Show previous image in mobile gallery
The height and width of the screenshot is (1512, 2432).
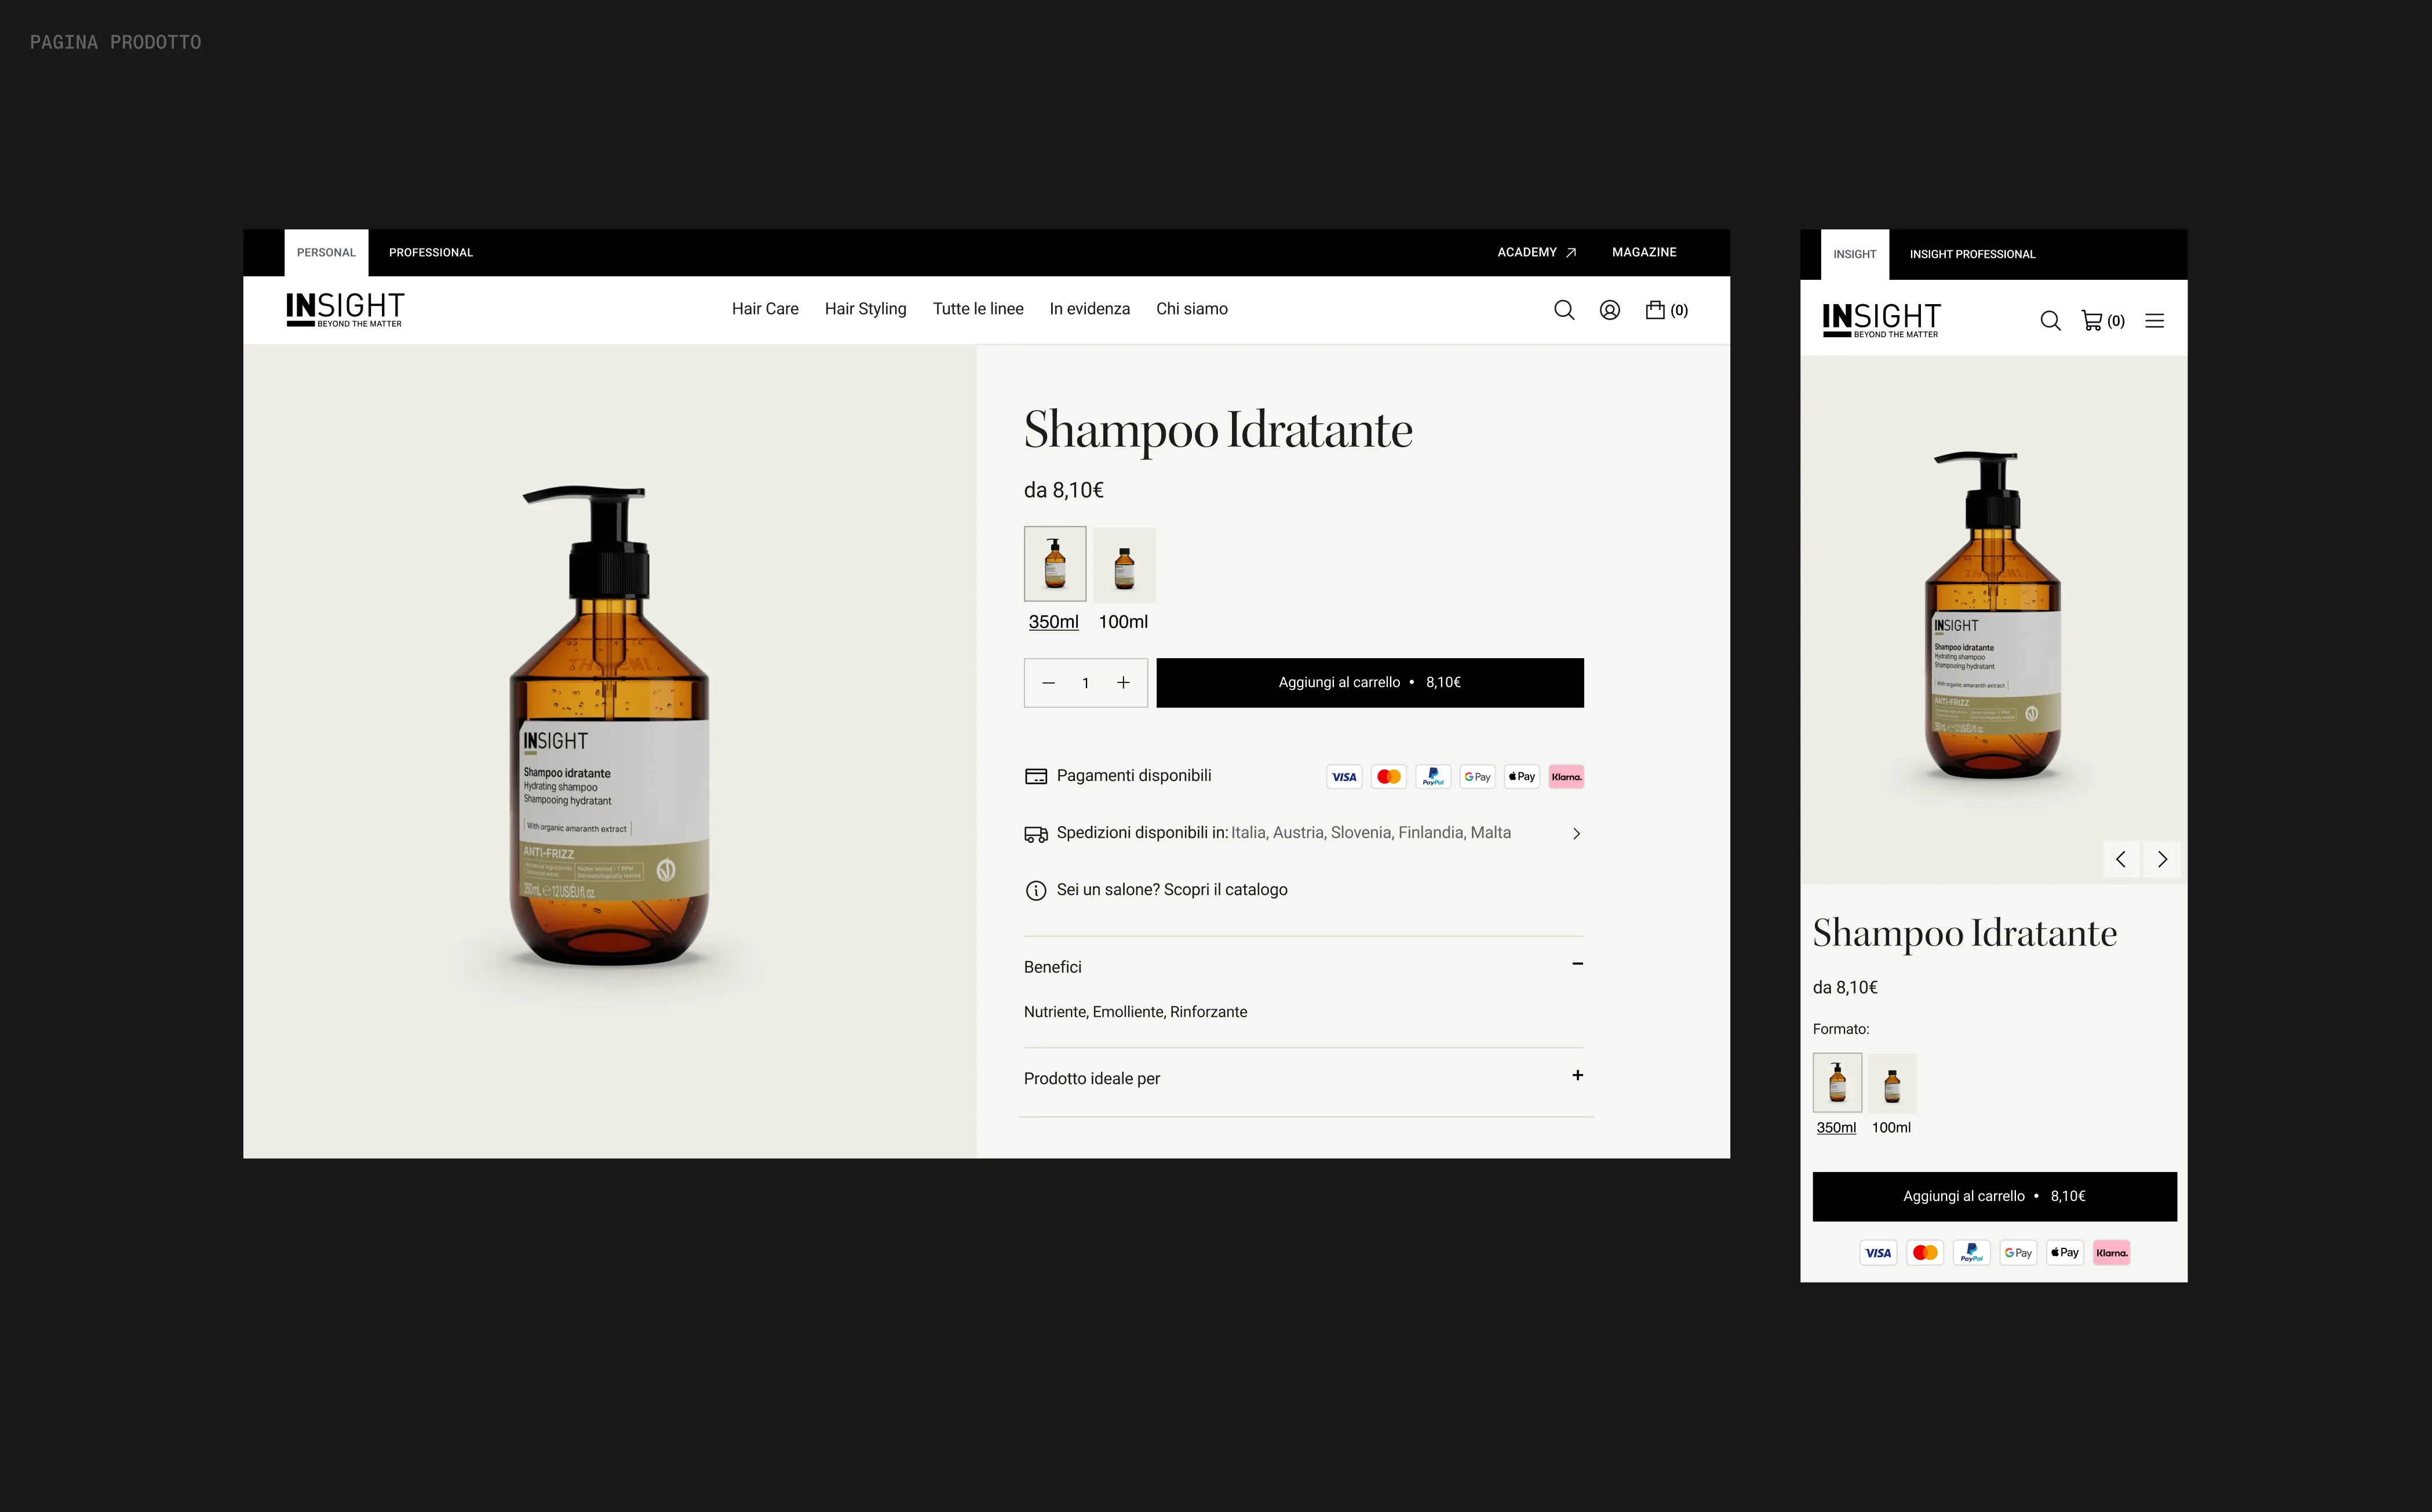coord(2121,859)
